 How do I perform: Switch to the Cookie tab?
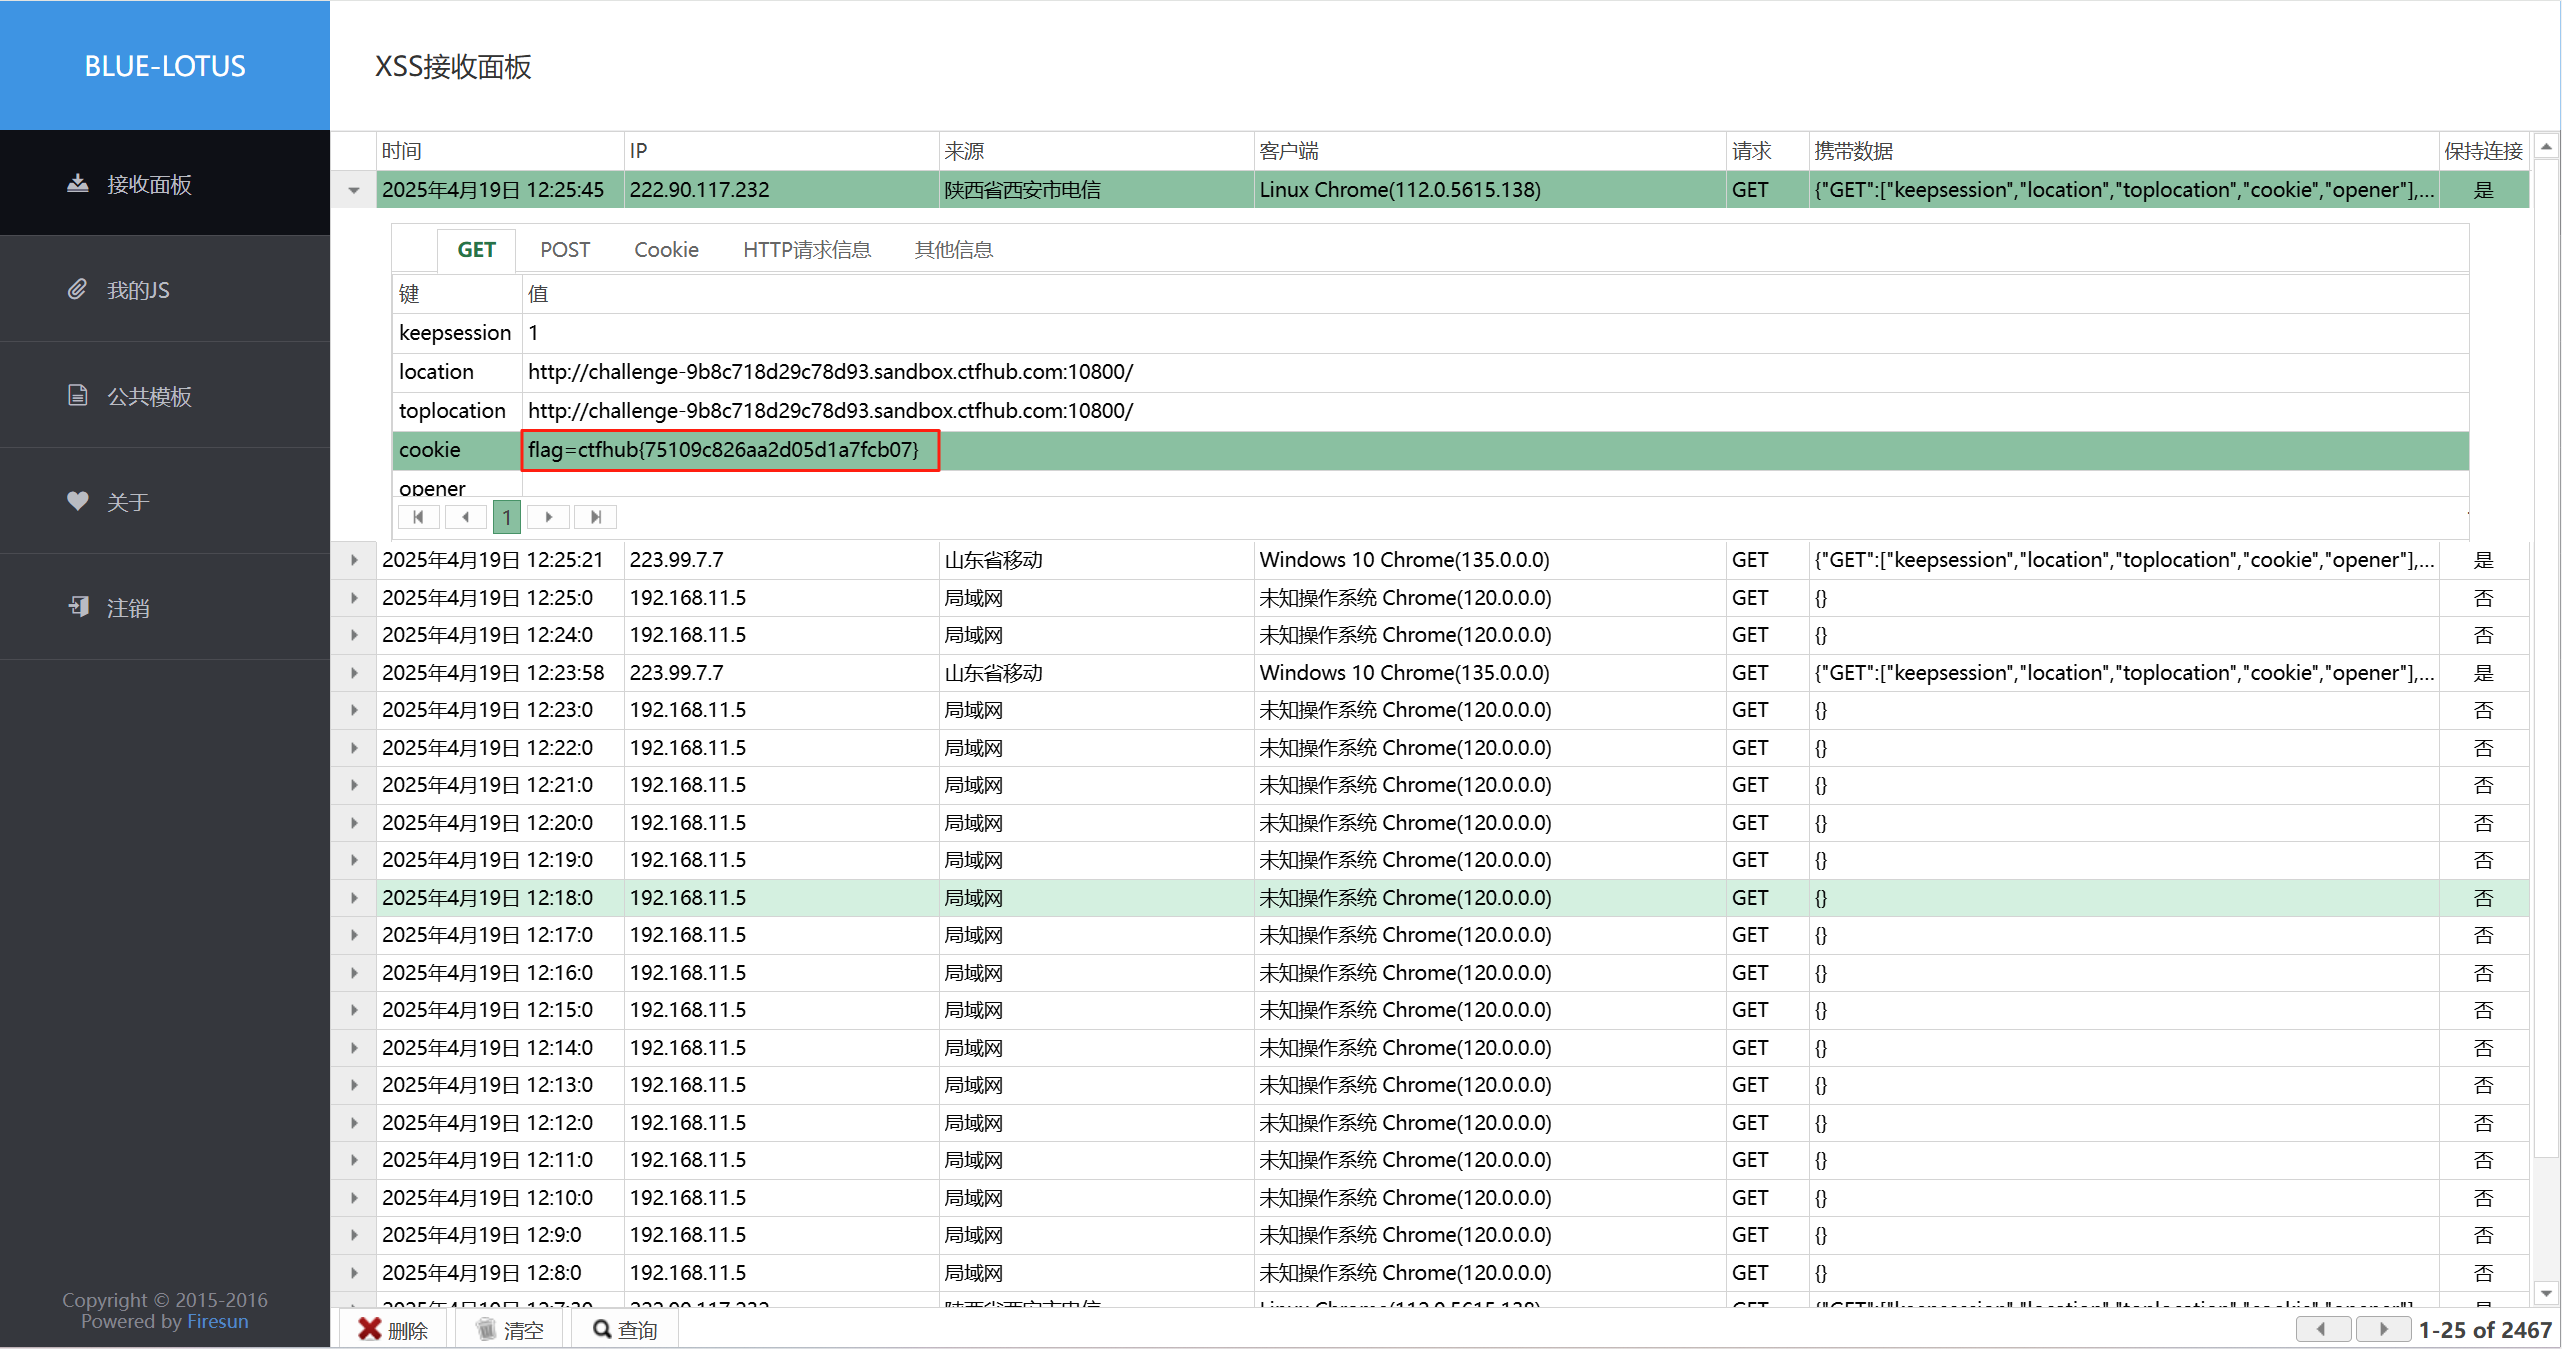666,250
